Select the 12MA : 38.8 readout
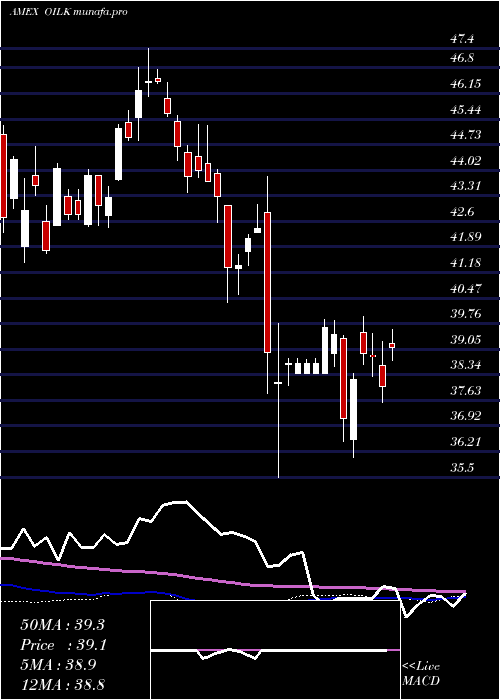 [x=62, y=684]
